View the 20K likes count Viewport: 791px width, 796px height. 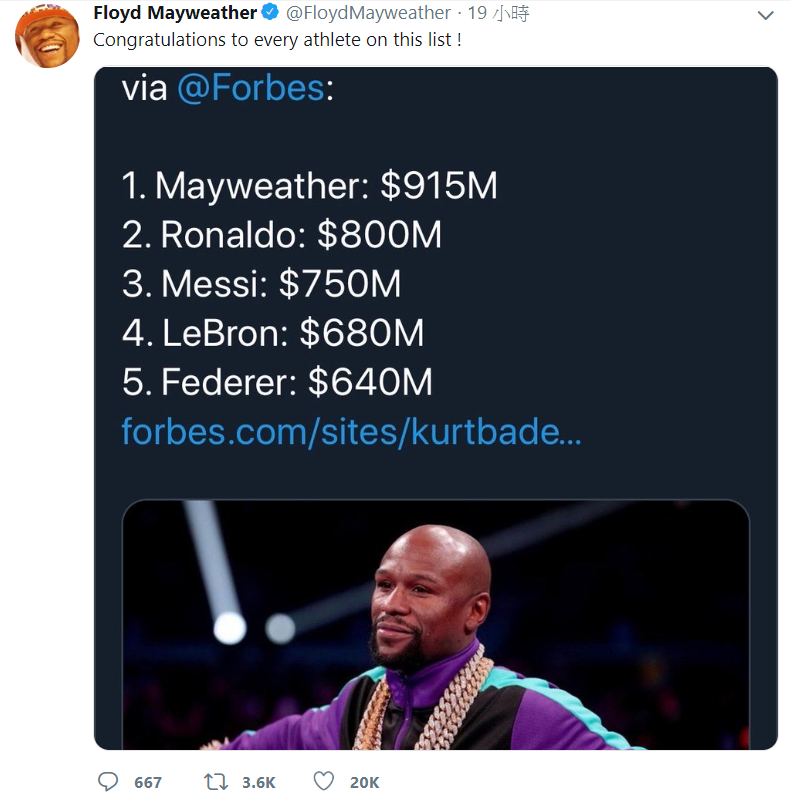(x=365, y=782)
